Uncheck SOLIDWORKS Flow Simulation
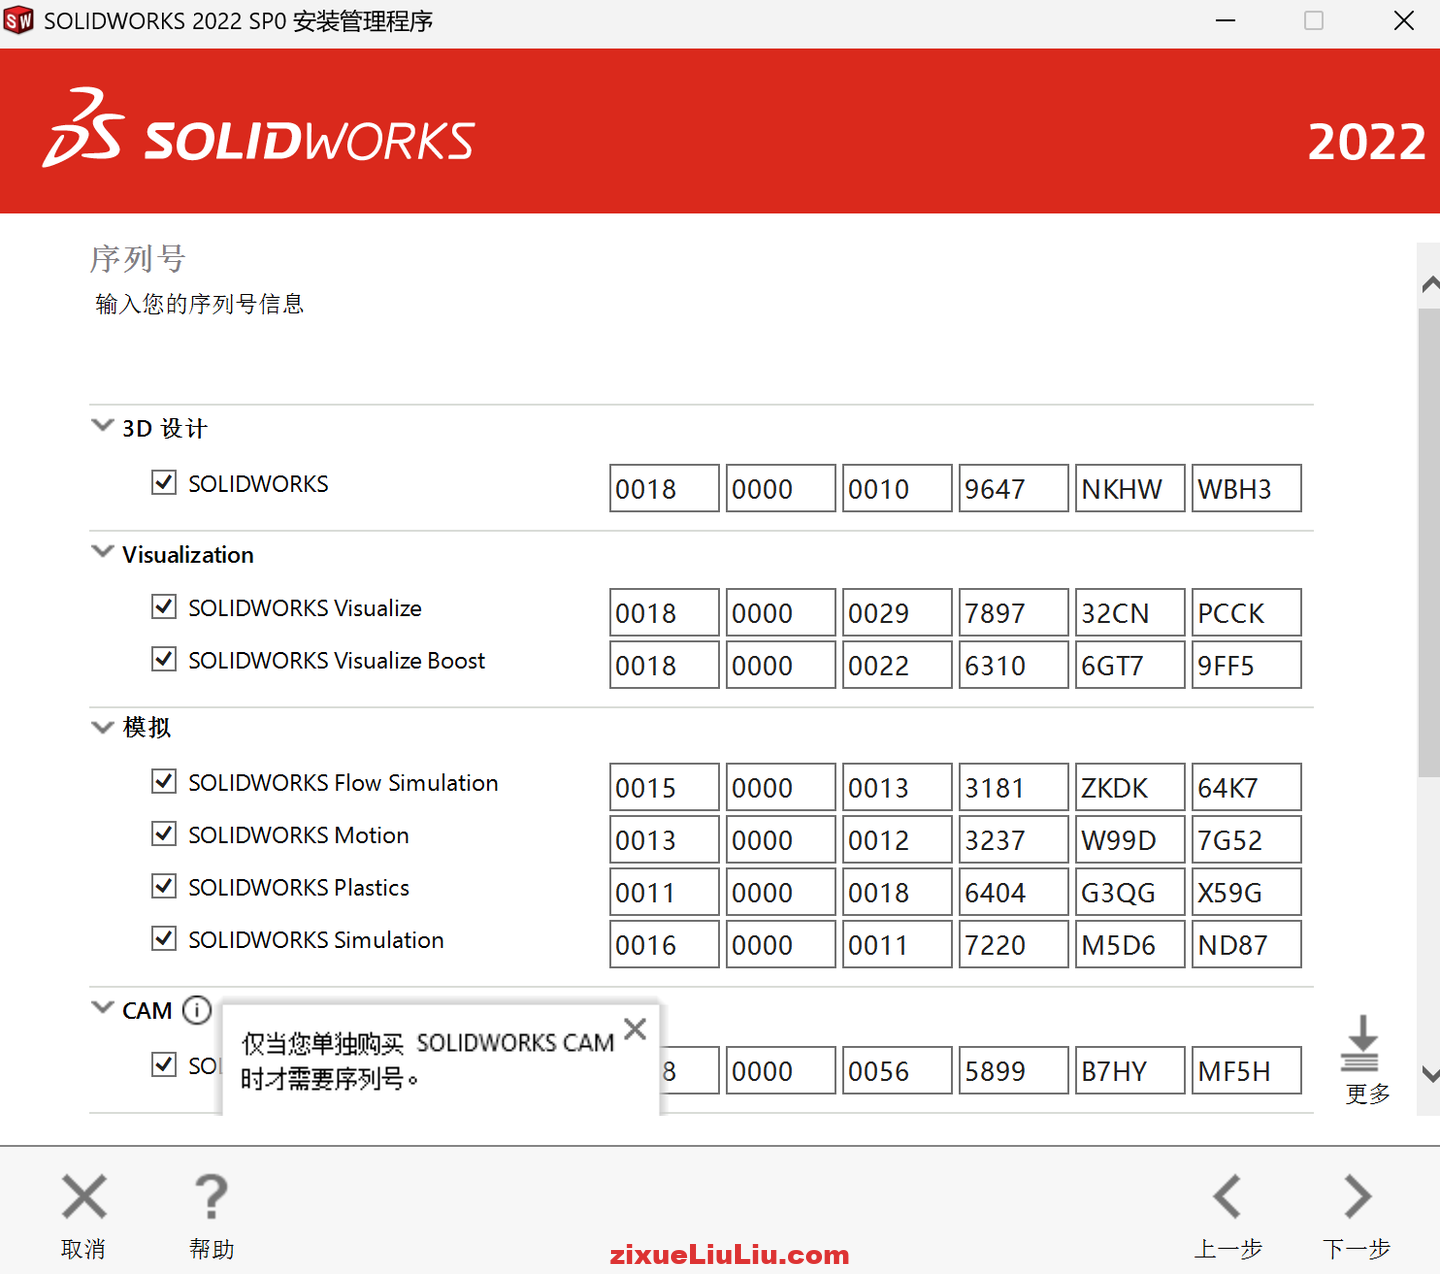 (163, 781)
